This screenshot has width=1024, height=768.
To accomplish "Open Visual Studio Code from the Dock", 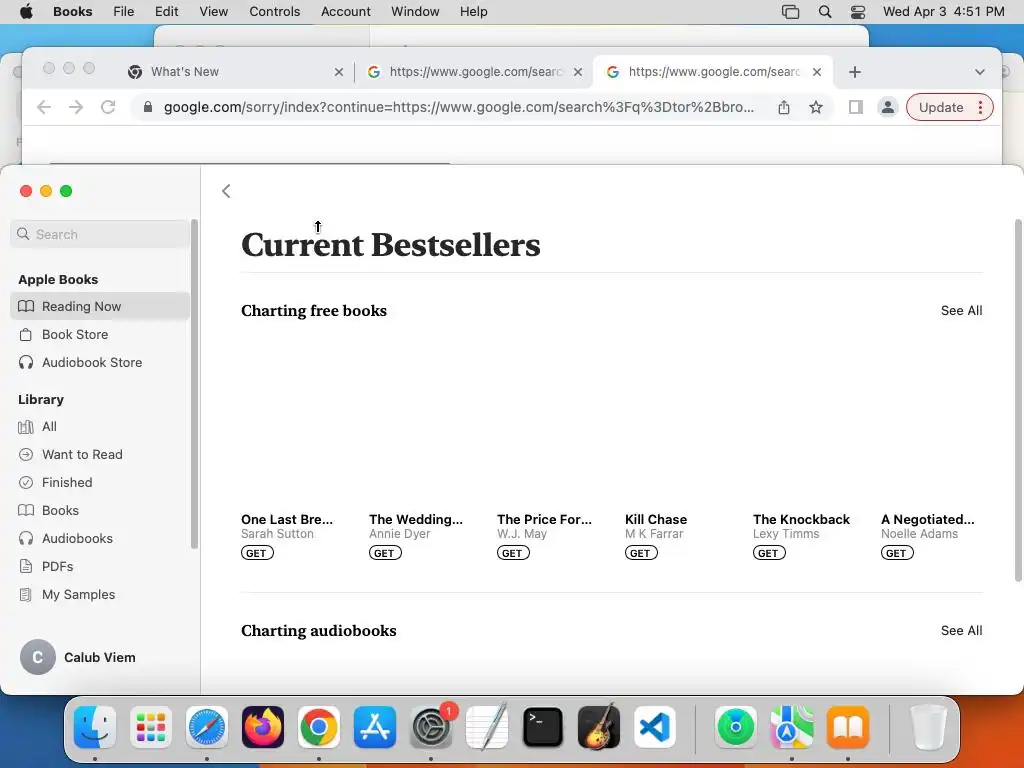I will (654, 727).
